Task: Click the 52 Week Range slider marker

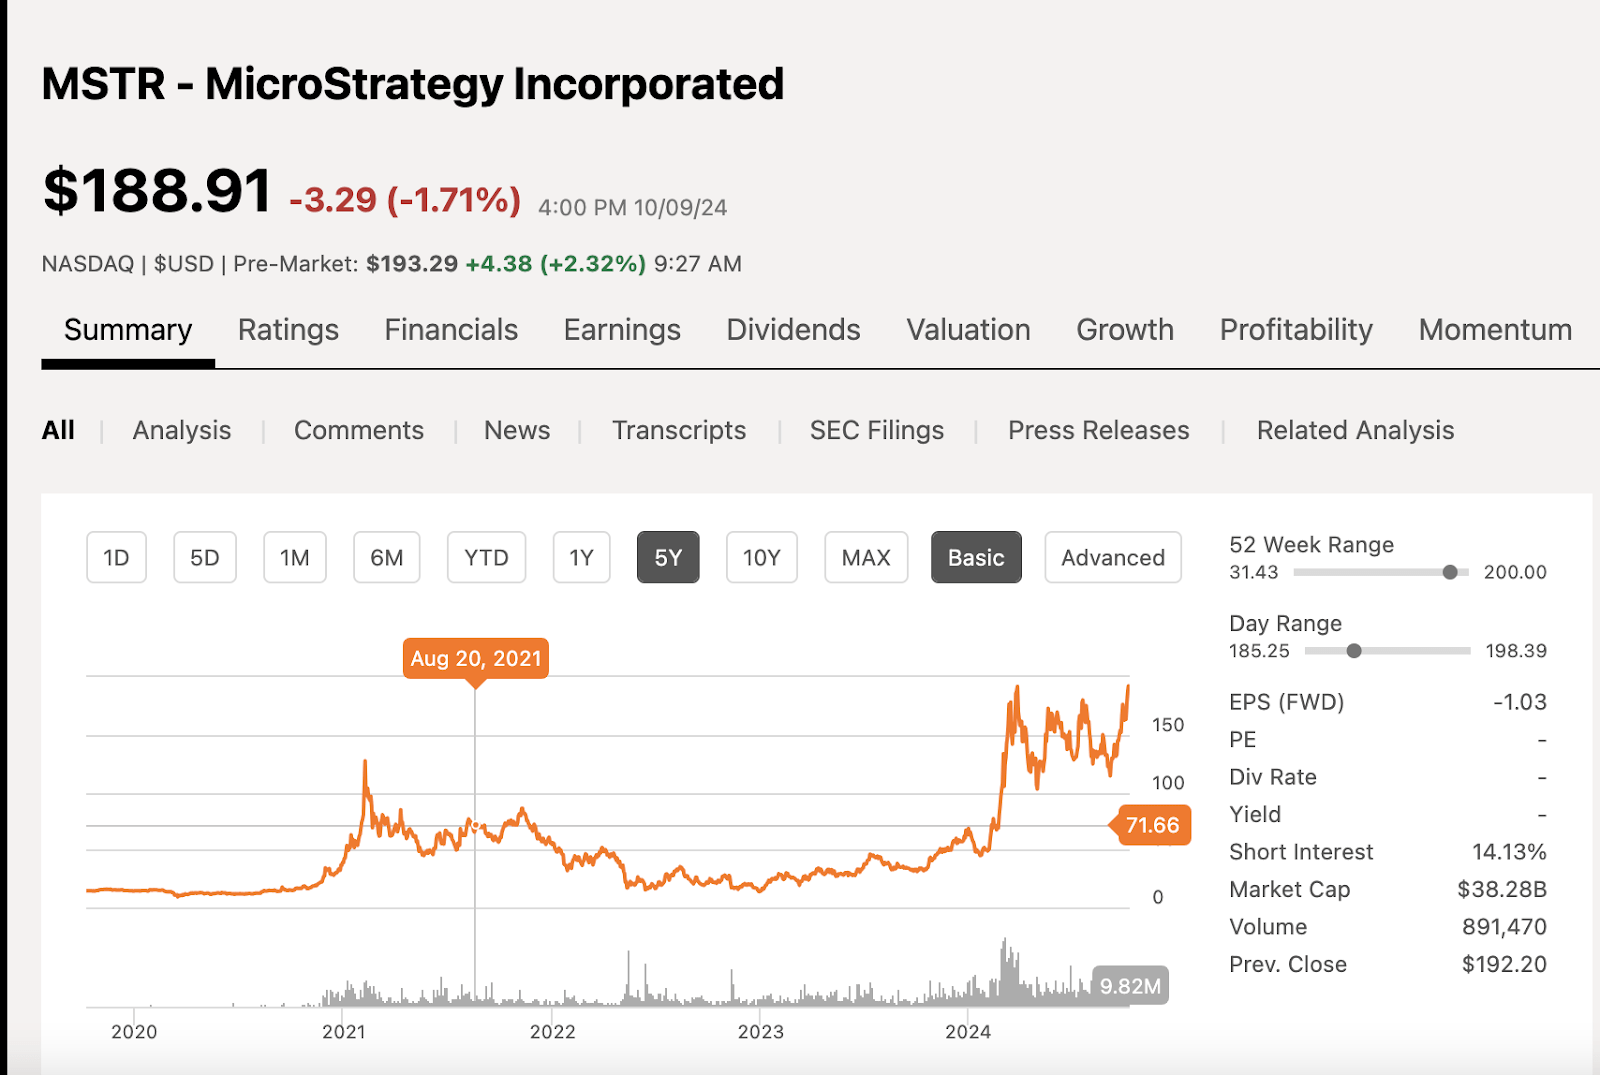Action: pos(1450,572)
